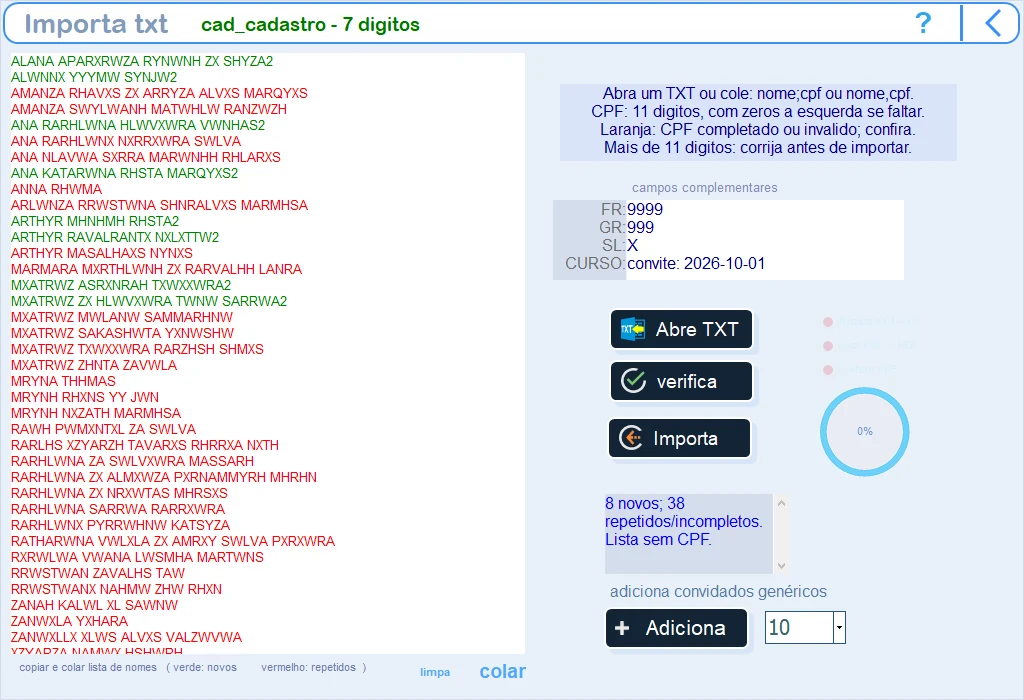The width and height of the screenshot is (1024, 700).
Task: Select the line 'ZANWXLA YXHARA'
Action: tap(69, 621)
